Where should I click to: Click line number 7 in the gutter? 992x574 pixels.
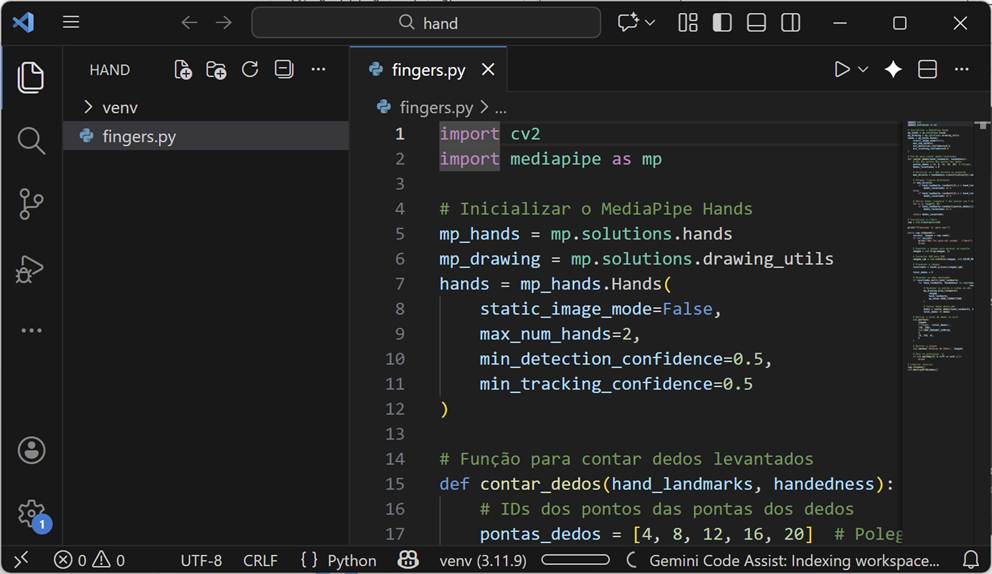(x=400, y=284)
